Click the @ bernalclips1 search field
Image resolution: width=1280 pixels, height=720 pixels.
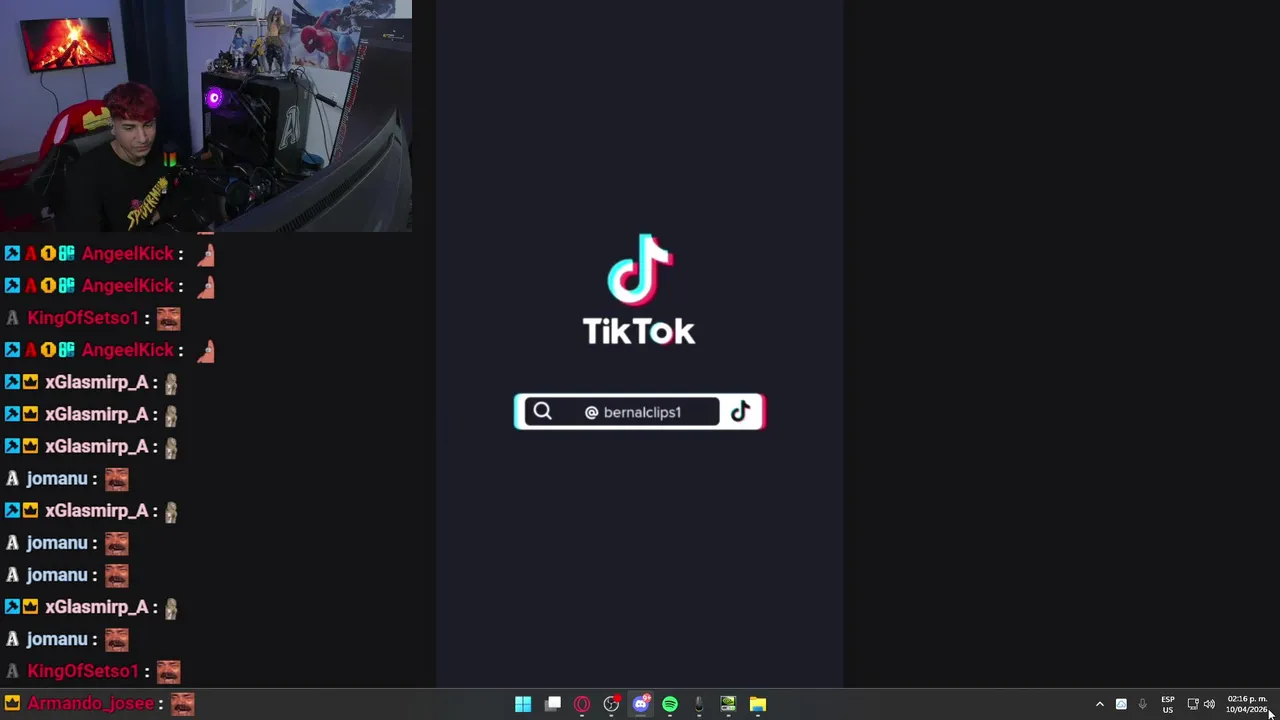click(x=622, y=412)
